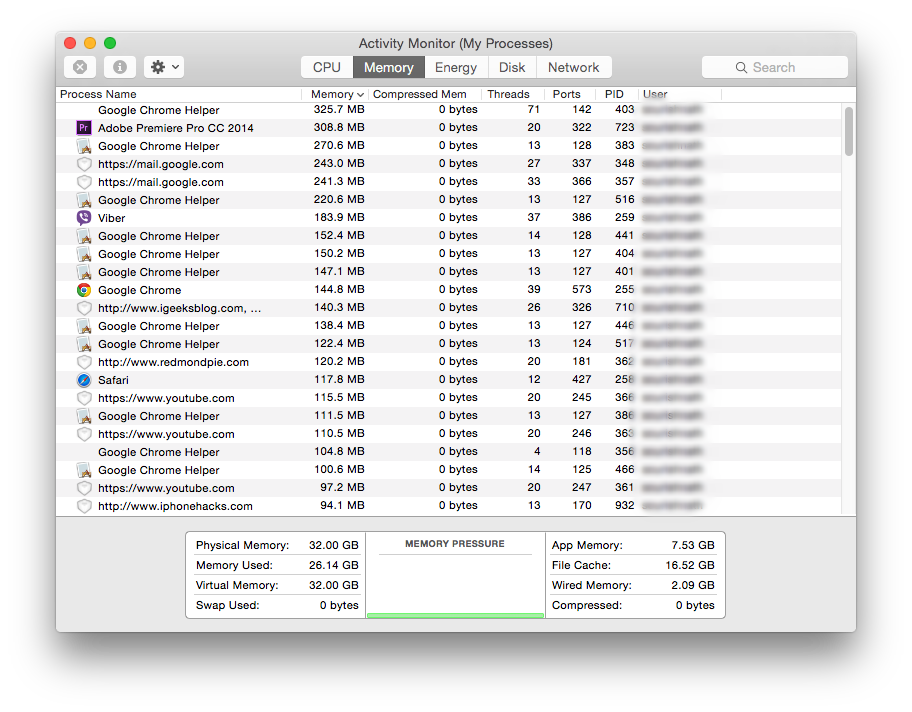The width and height of the screenshot is (912, 712).
Task: Select the Memory tab
Action: [x=389, y=67]
